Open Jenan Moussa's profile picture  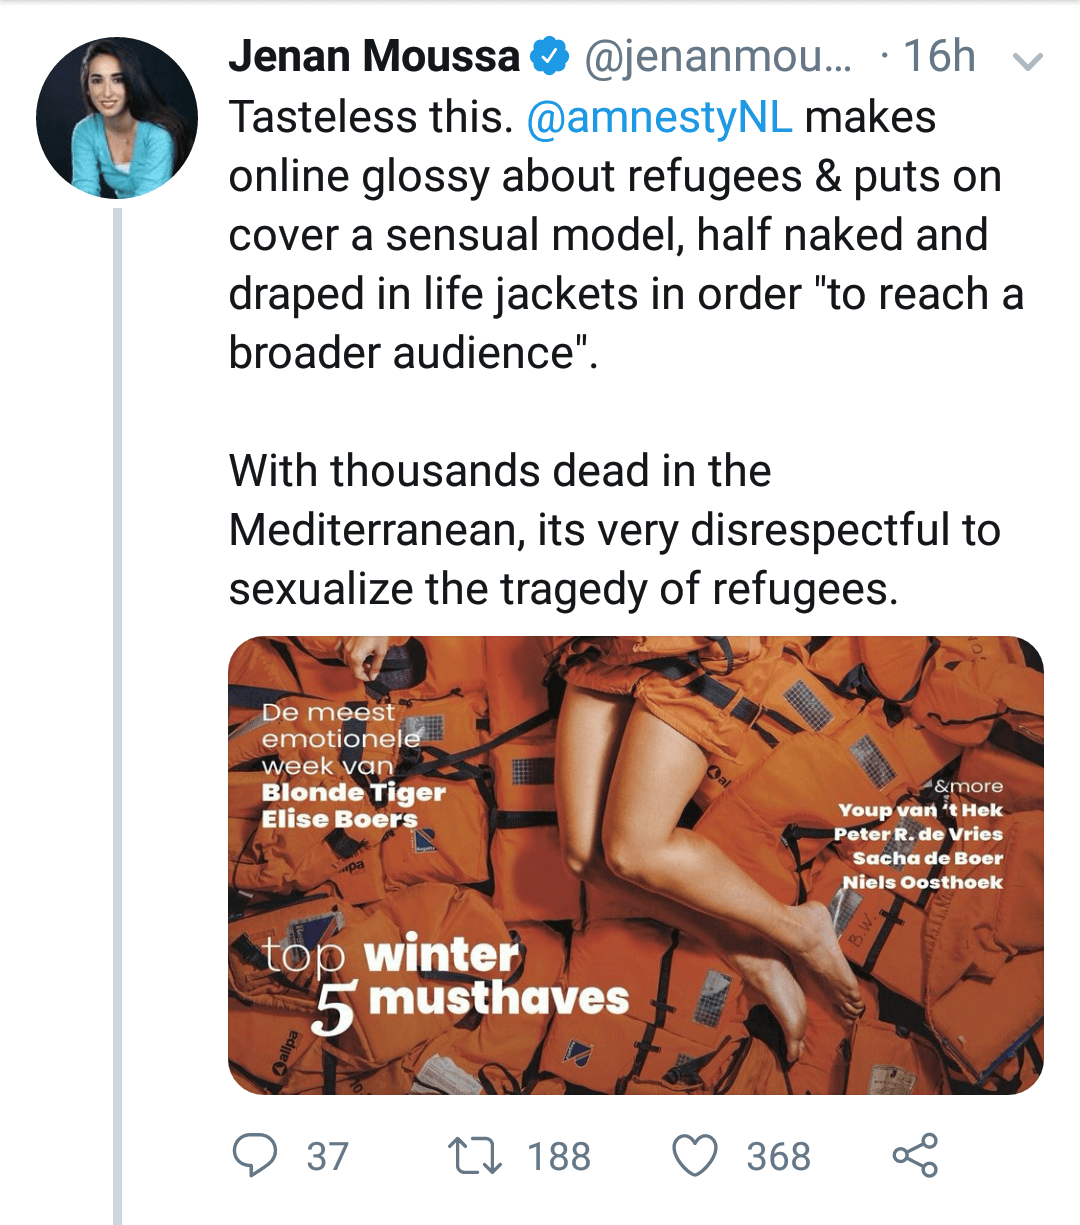click(117, 118)
